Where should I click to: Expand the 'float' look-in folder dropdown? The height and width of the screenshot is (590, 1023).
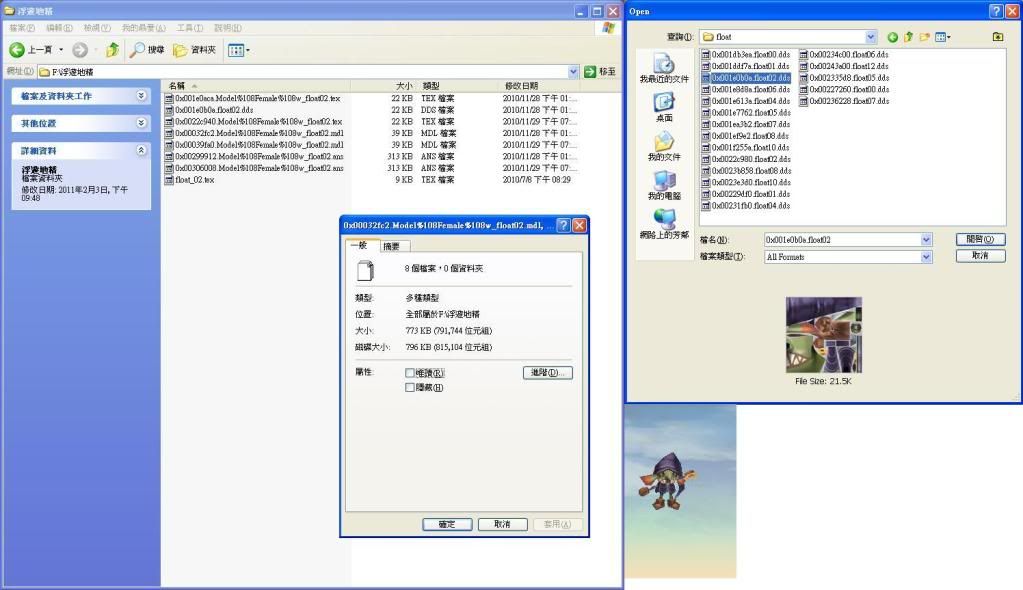[x=870, y=37]
